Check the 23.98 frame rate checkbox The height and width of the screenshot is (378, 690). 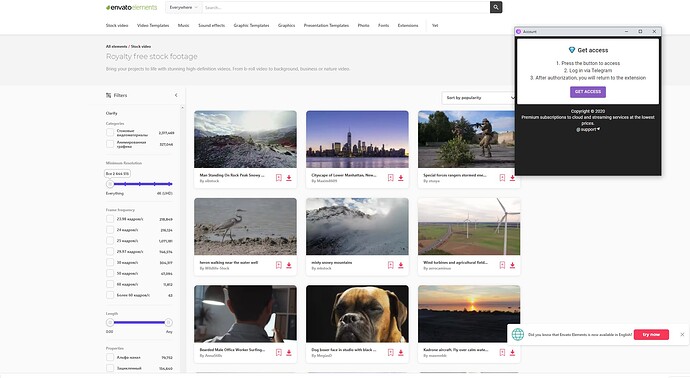pyautogui.click(x=110, y=219)
